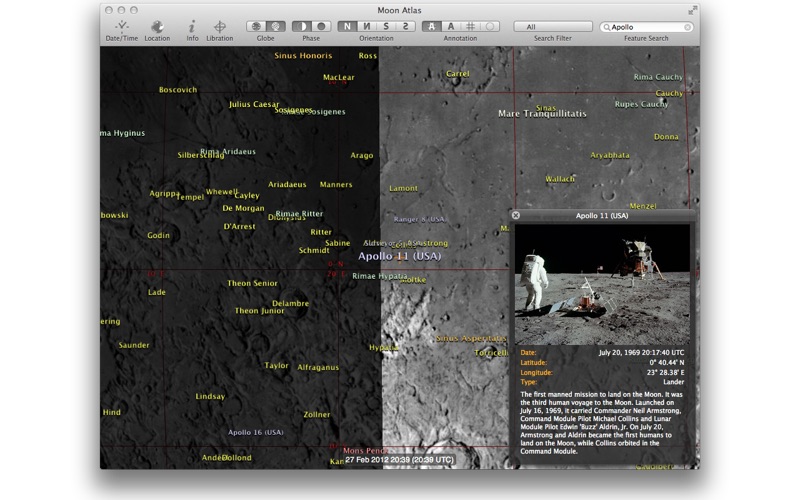Click the Alfraganus crater label
This screenshot has width=800, height=500.
[318, 367]
